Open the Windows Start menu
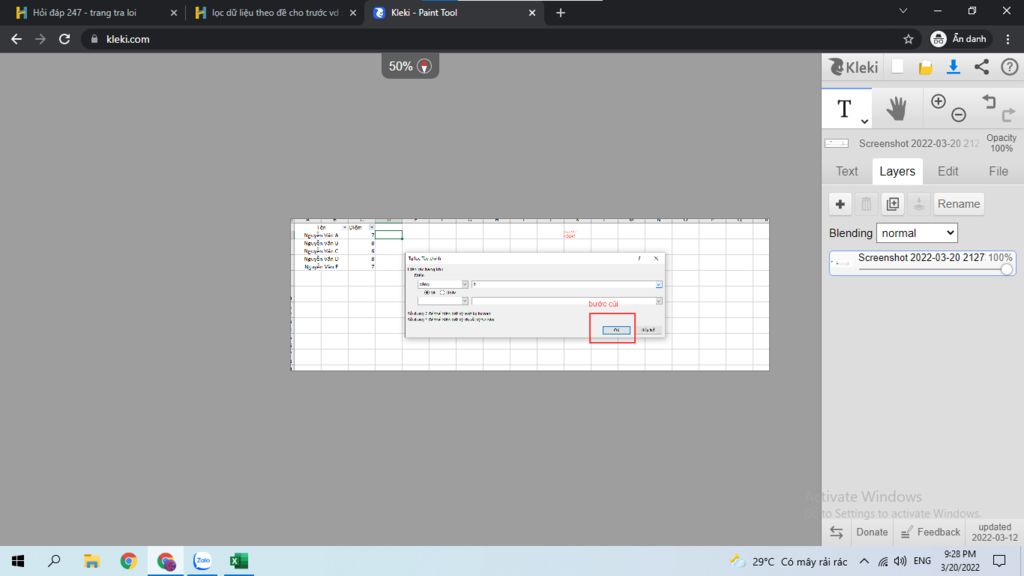Viewport: 1024px width, 576px height. coord(18,561)
